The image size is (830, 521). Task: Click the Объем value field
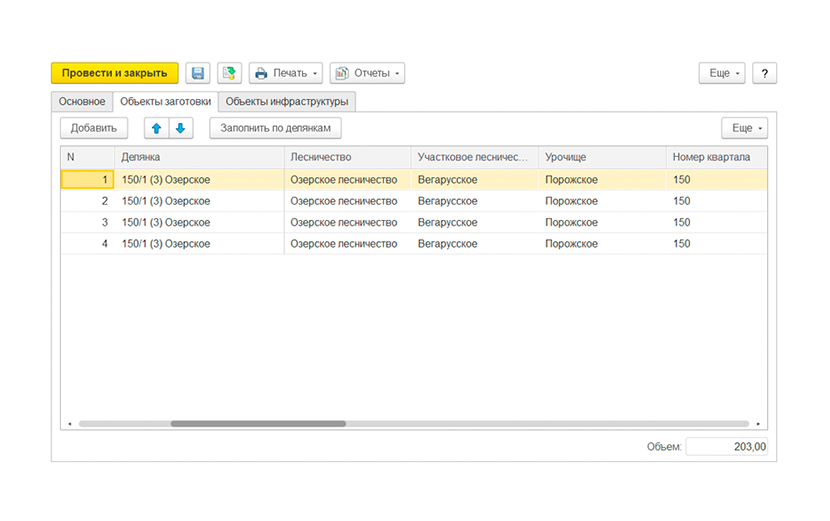(x=726, y=447)
